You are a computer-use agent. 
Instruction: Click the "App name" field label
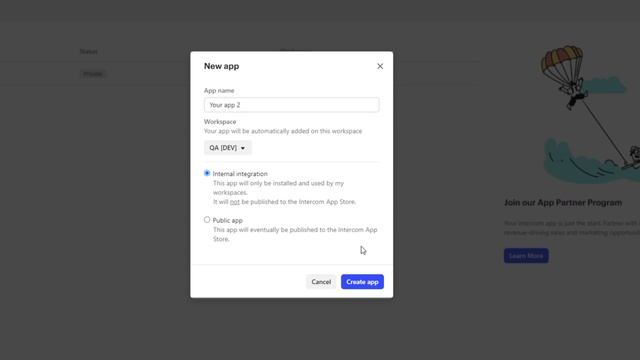pos(219,91)
